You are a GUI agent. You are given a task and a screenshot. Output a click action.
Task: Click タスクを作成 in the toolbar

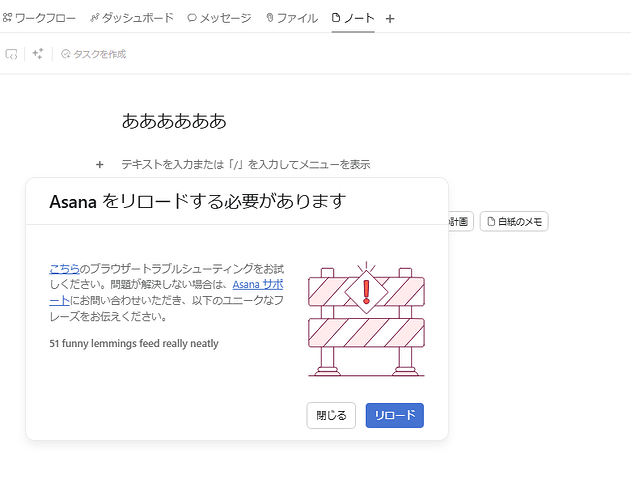[93, 54]
